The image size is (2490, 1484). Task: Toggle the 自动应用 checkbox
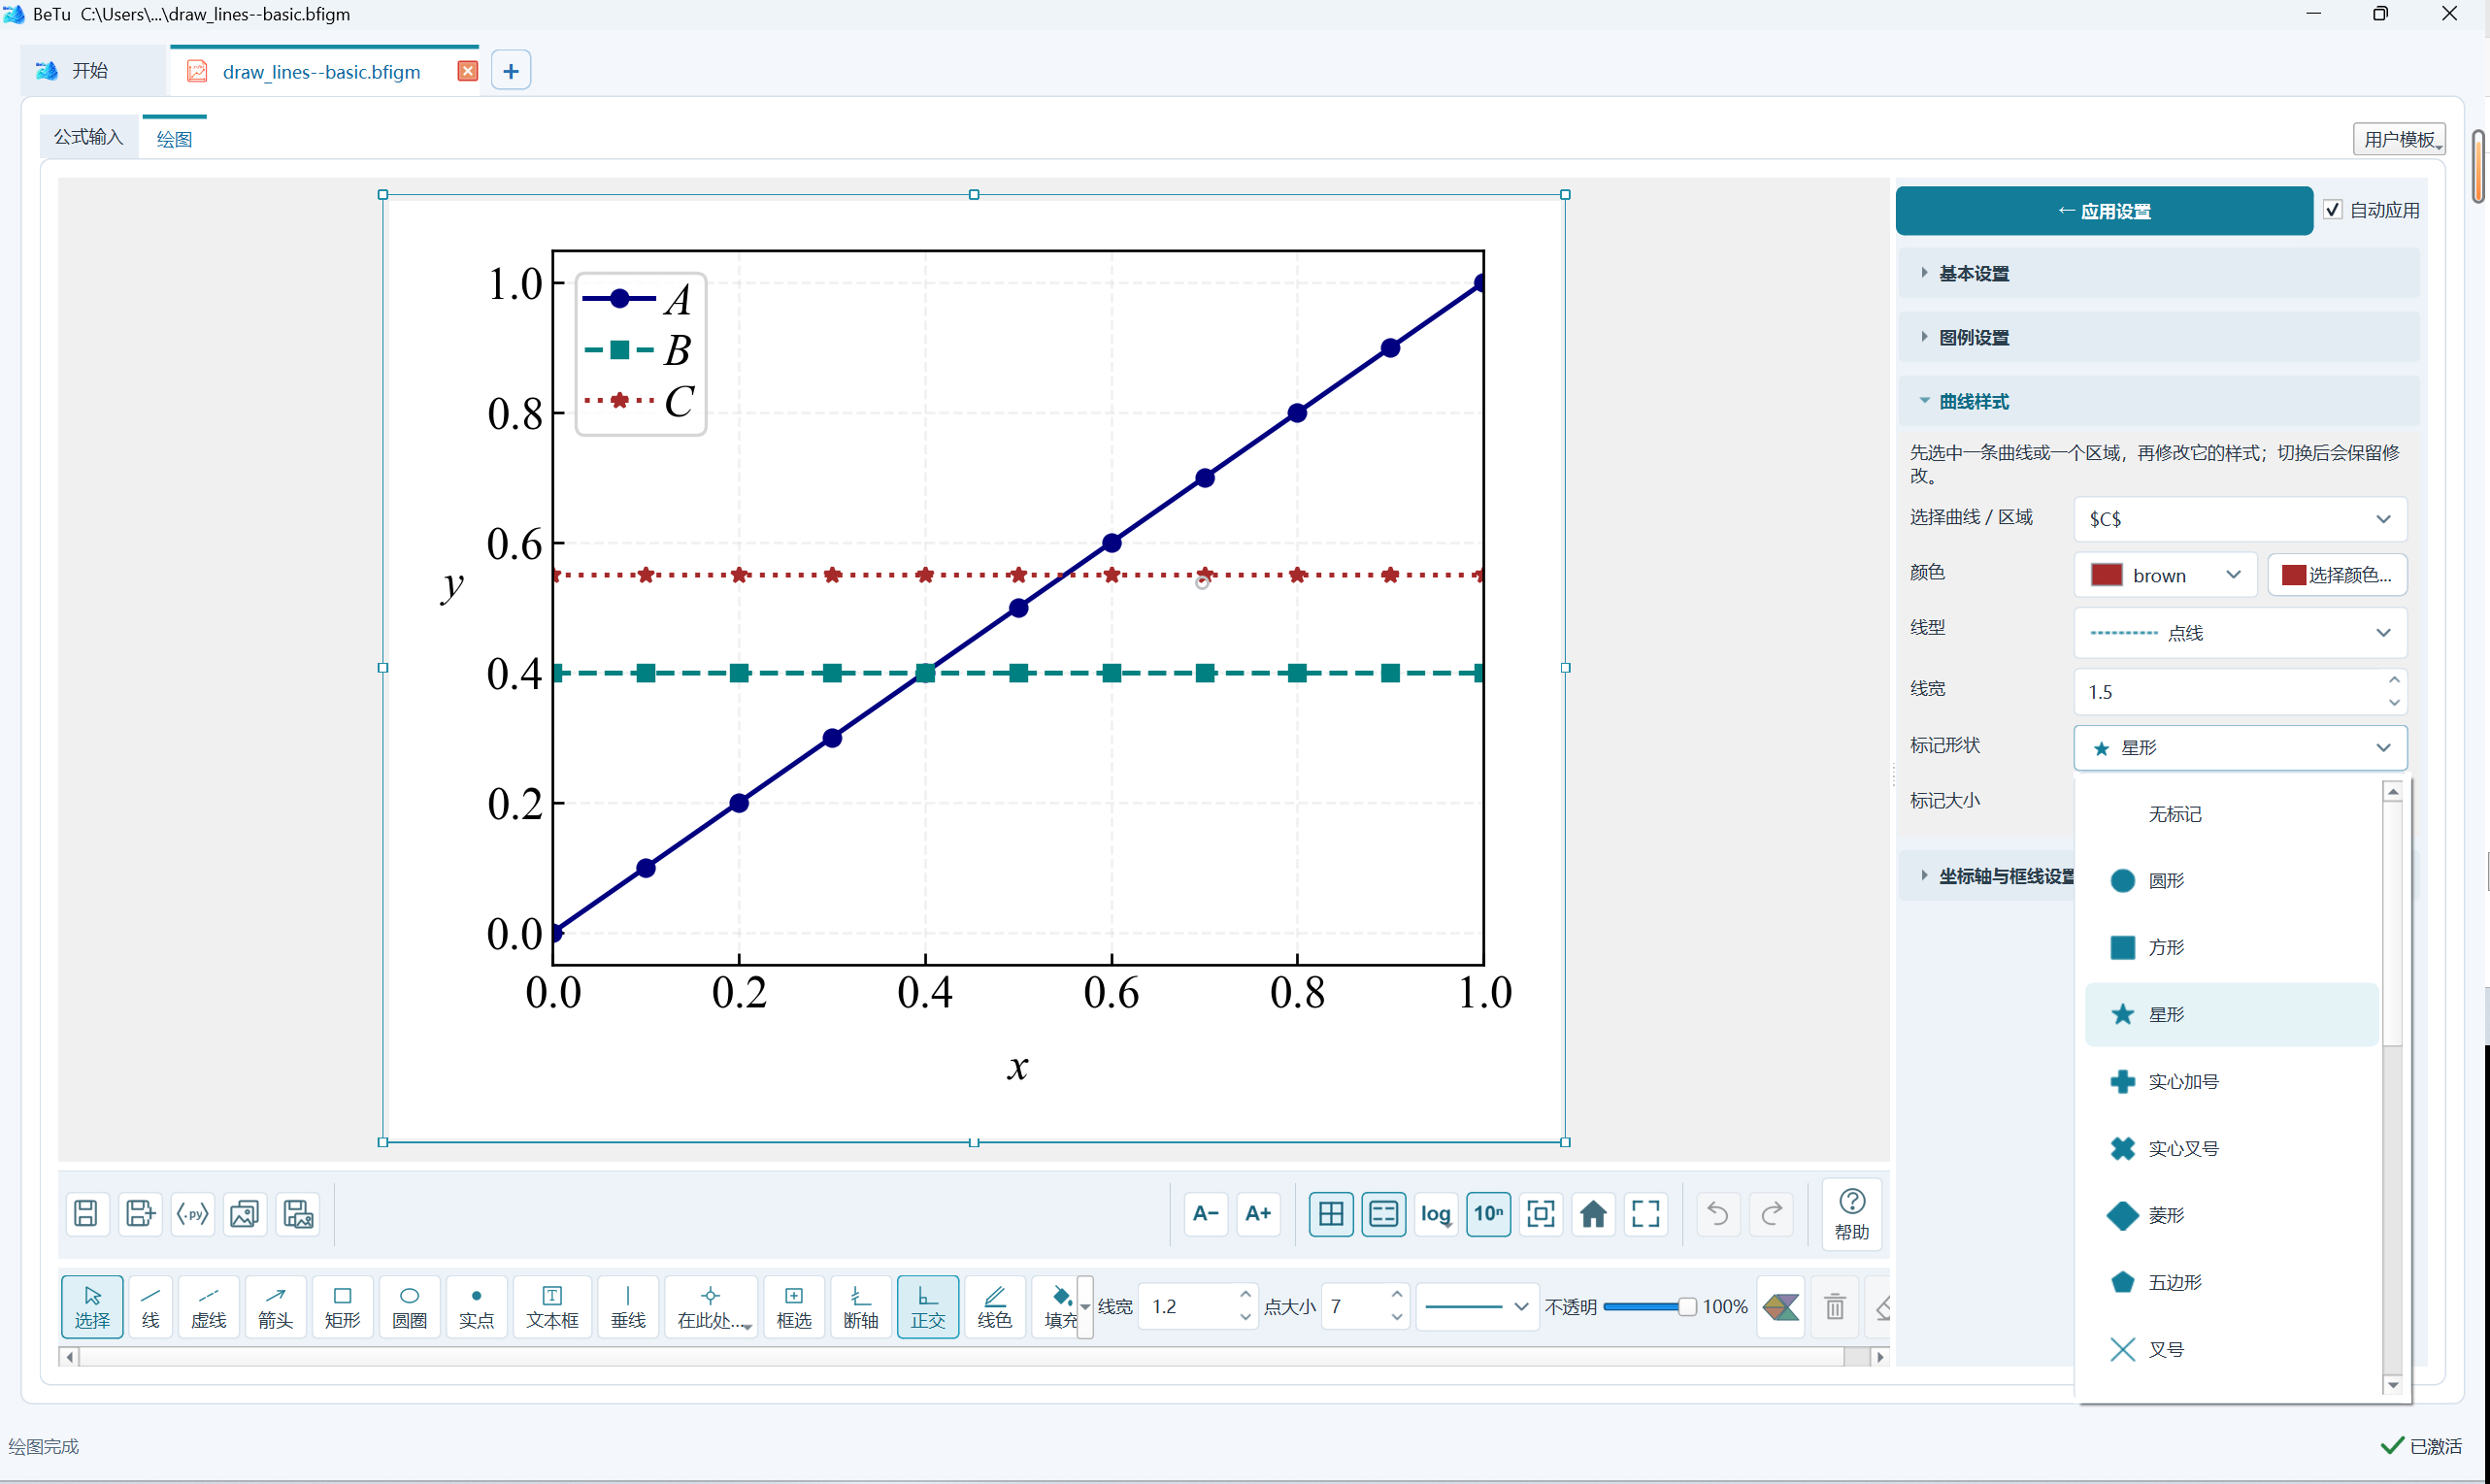[x=2333, y=210]
